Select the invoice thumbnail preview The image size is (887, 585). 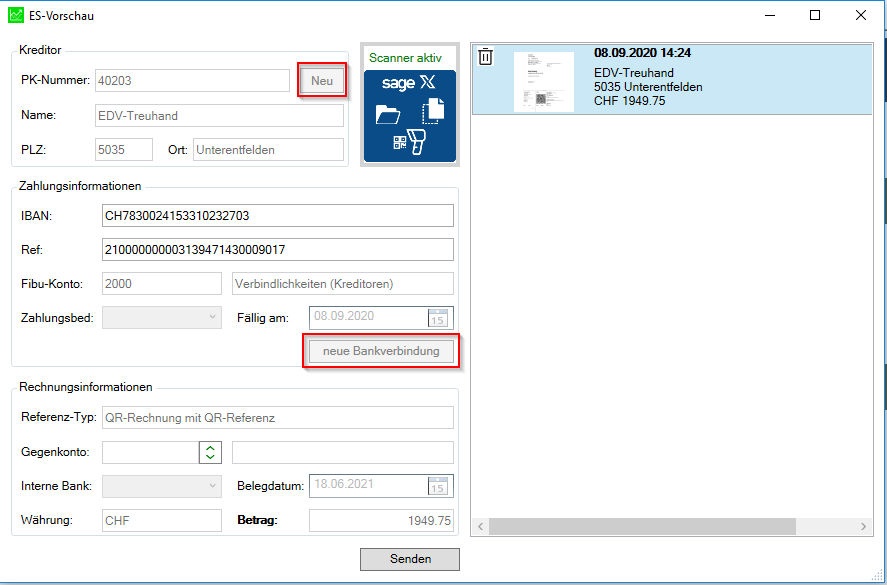[544, 82]
